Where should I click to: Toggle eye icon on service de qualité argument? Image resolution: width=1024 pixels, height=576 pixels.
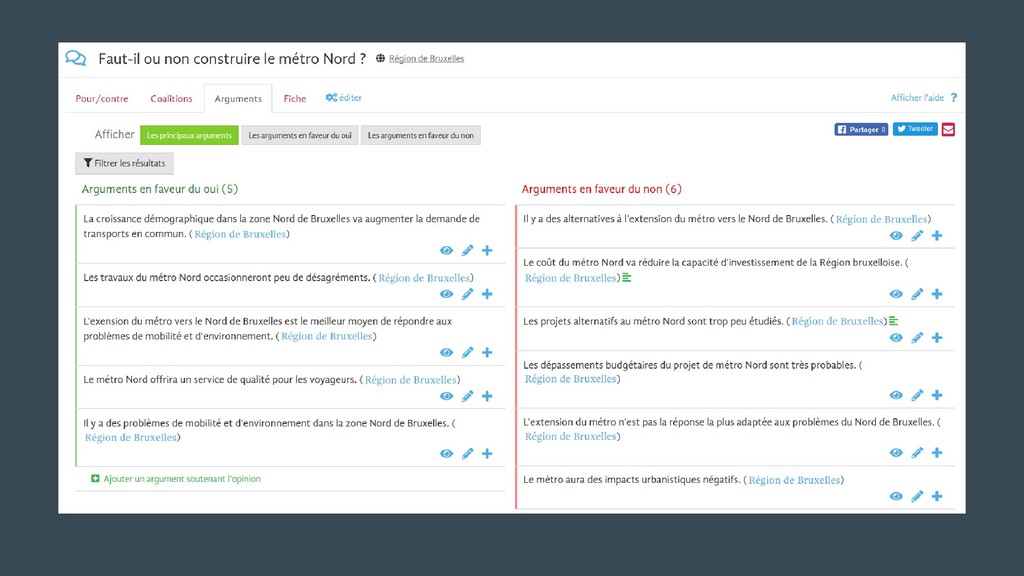pos(447,396)
